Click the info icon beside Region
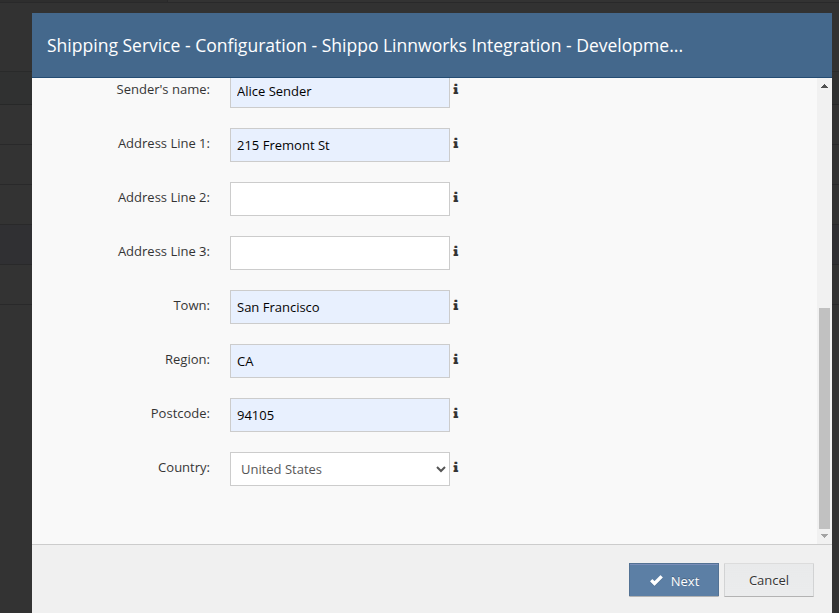839x613 pixels. point(455,359)
